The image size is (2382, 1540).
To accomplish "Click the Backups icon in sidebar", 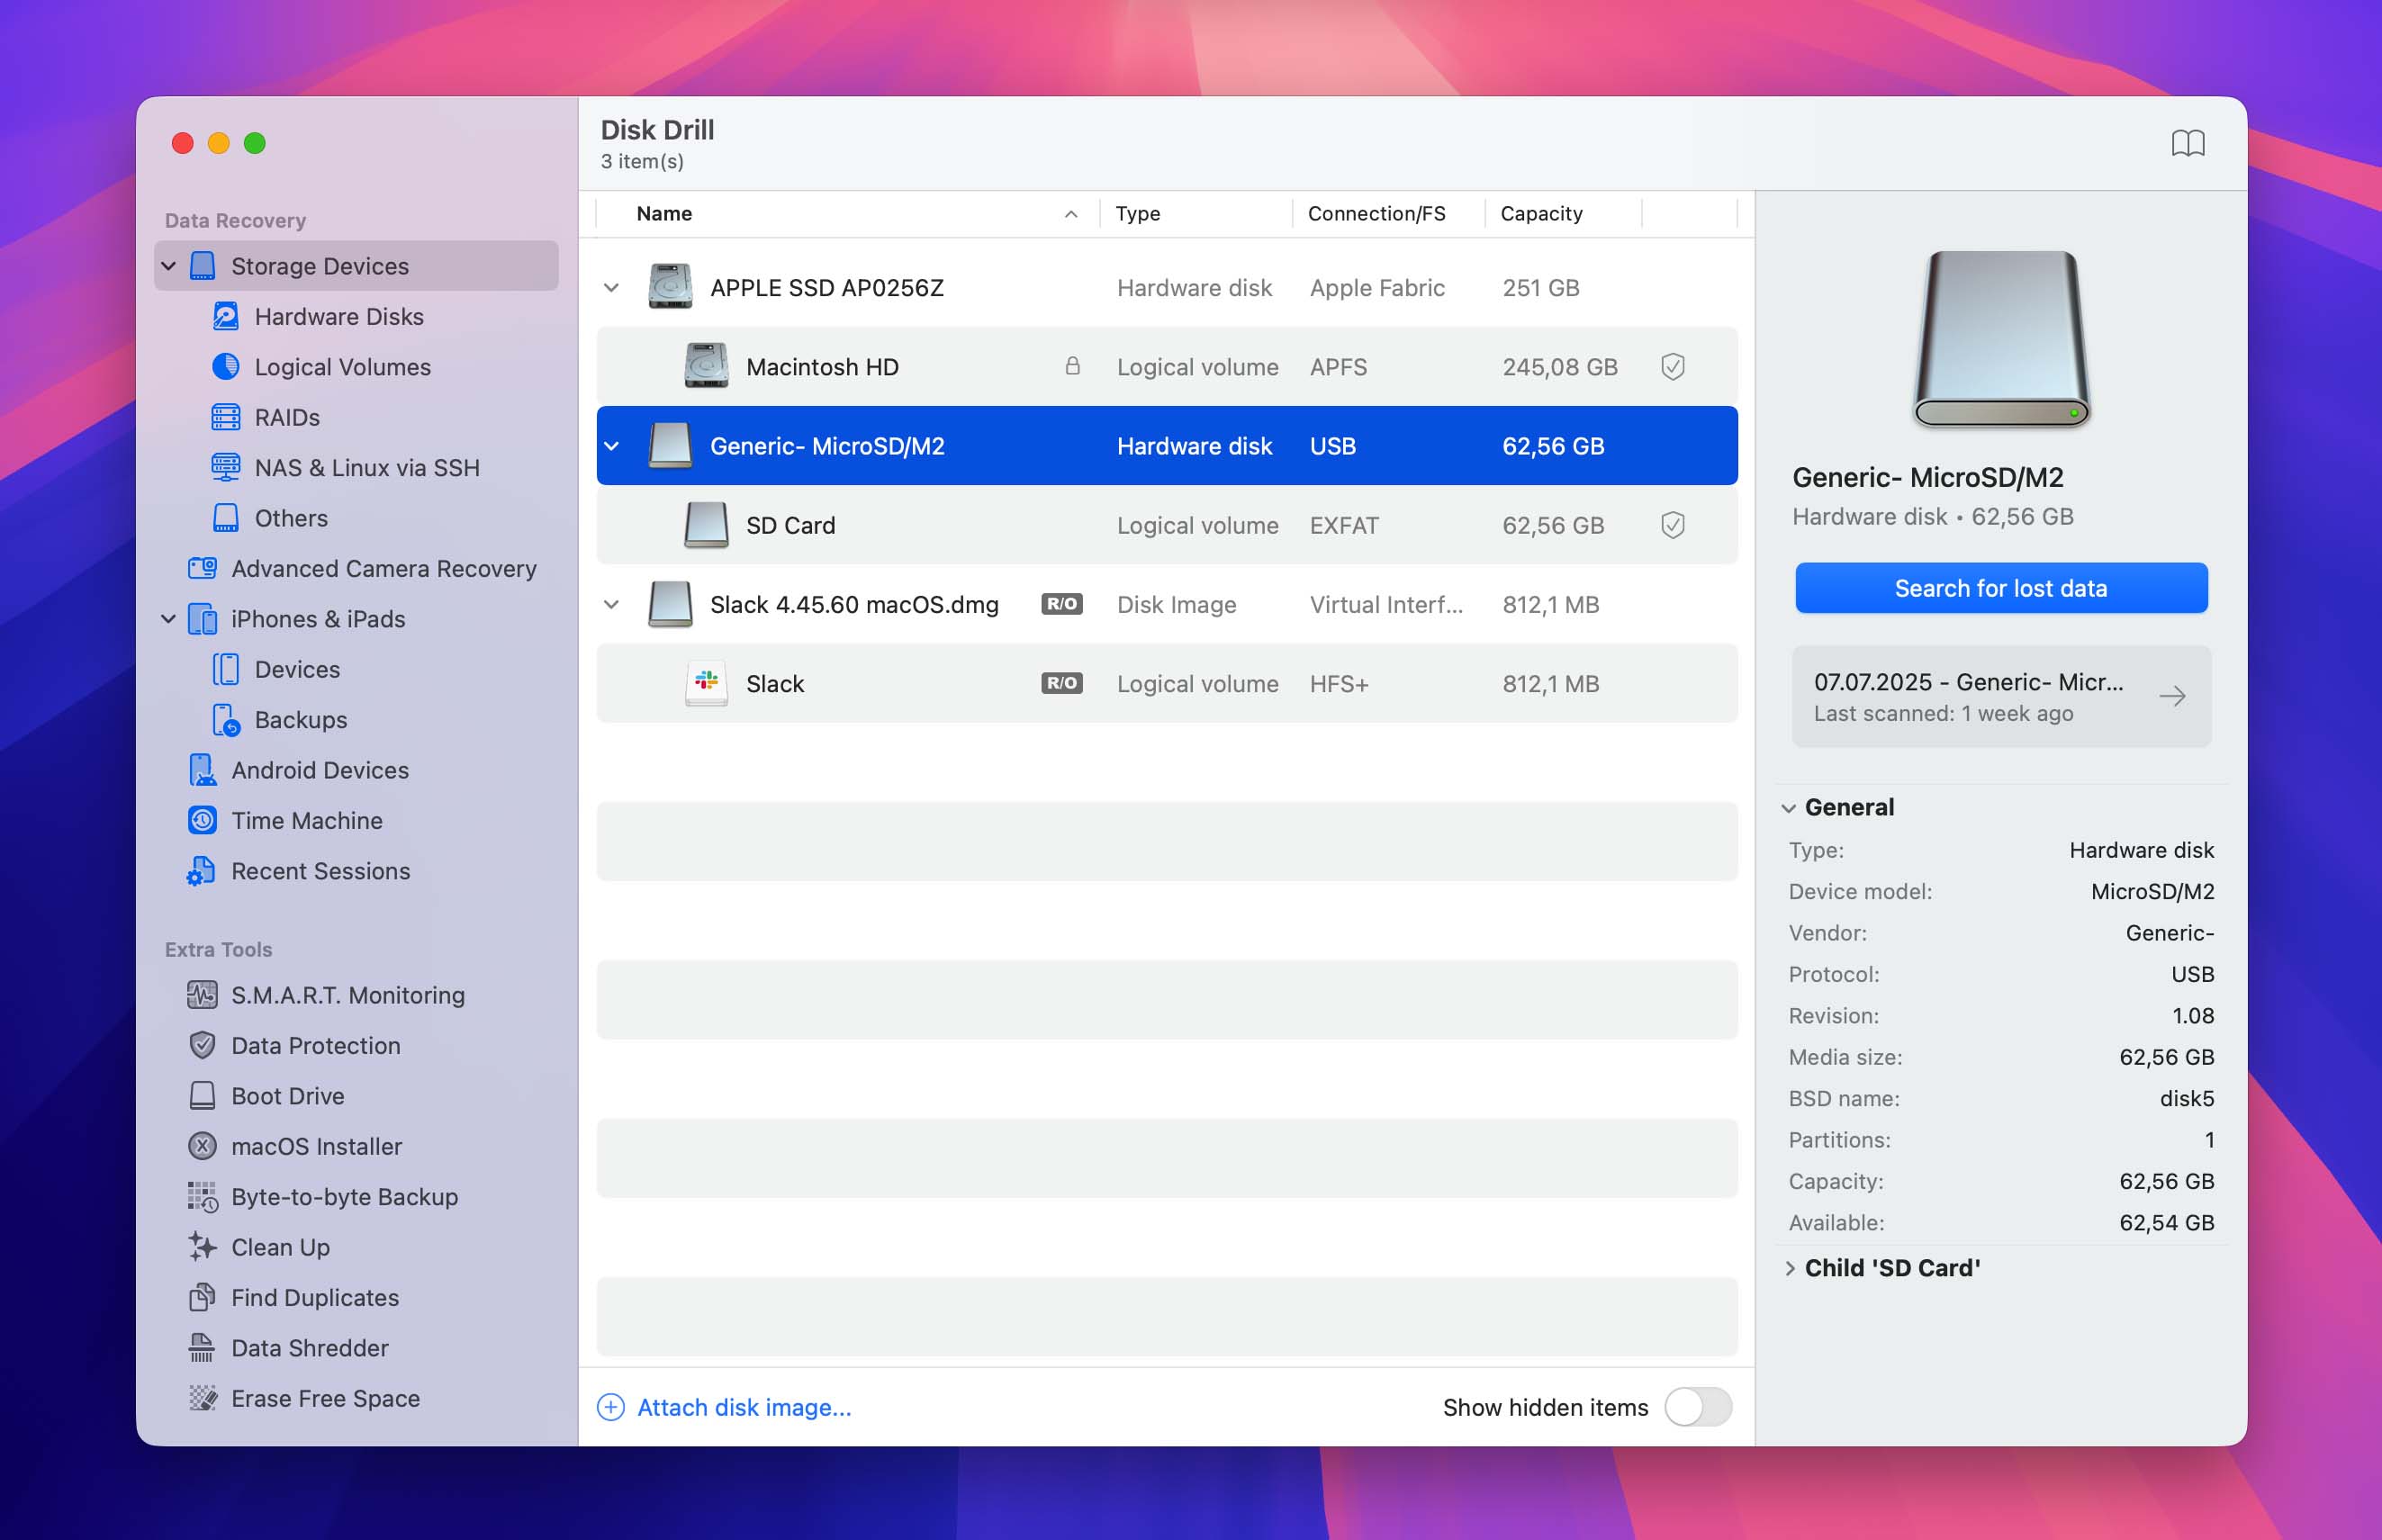I will (226, 720).
